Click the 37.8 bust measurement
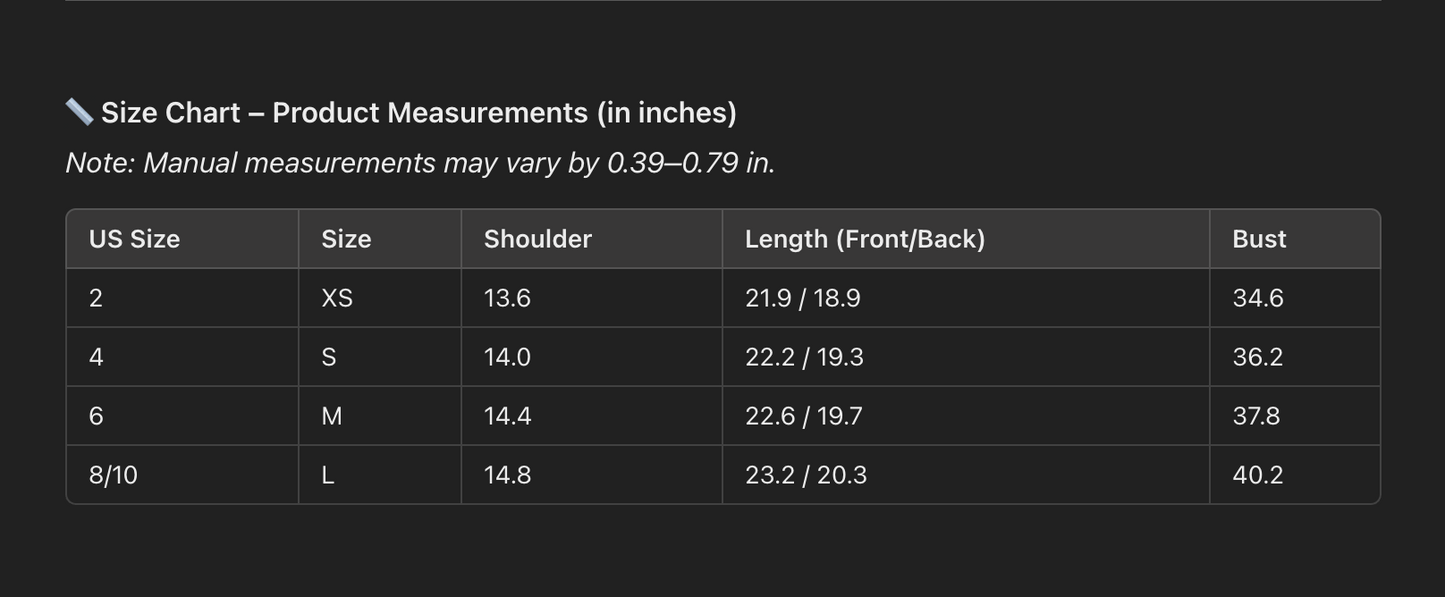Image resolution: width=1445 pixels, height=597 pixels. click(x=1256, y=416)
